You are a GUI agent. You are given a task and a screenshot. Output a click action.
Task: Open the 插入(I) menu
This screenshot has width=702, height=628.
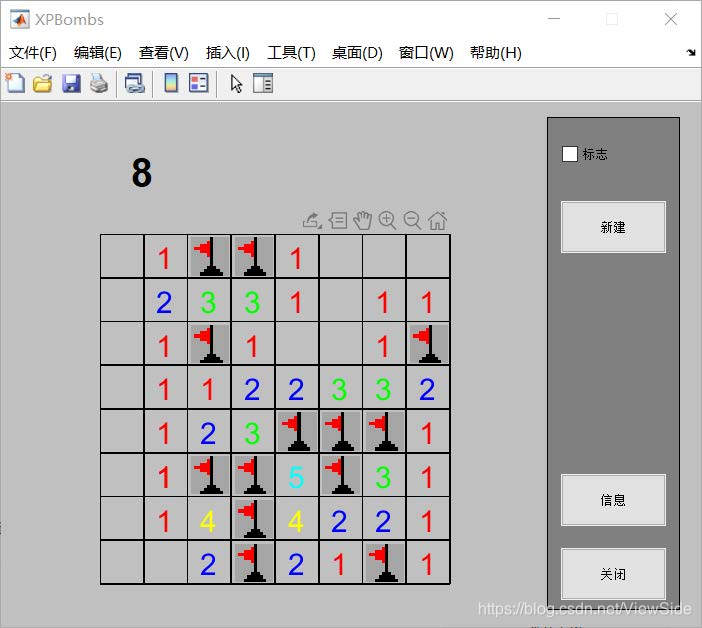pyautogui.click(x=227, y=53)
